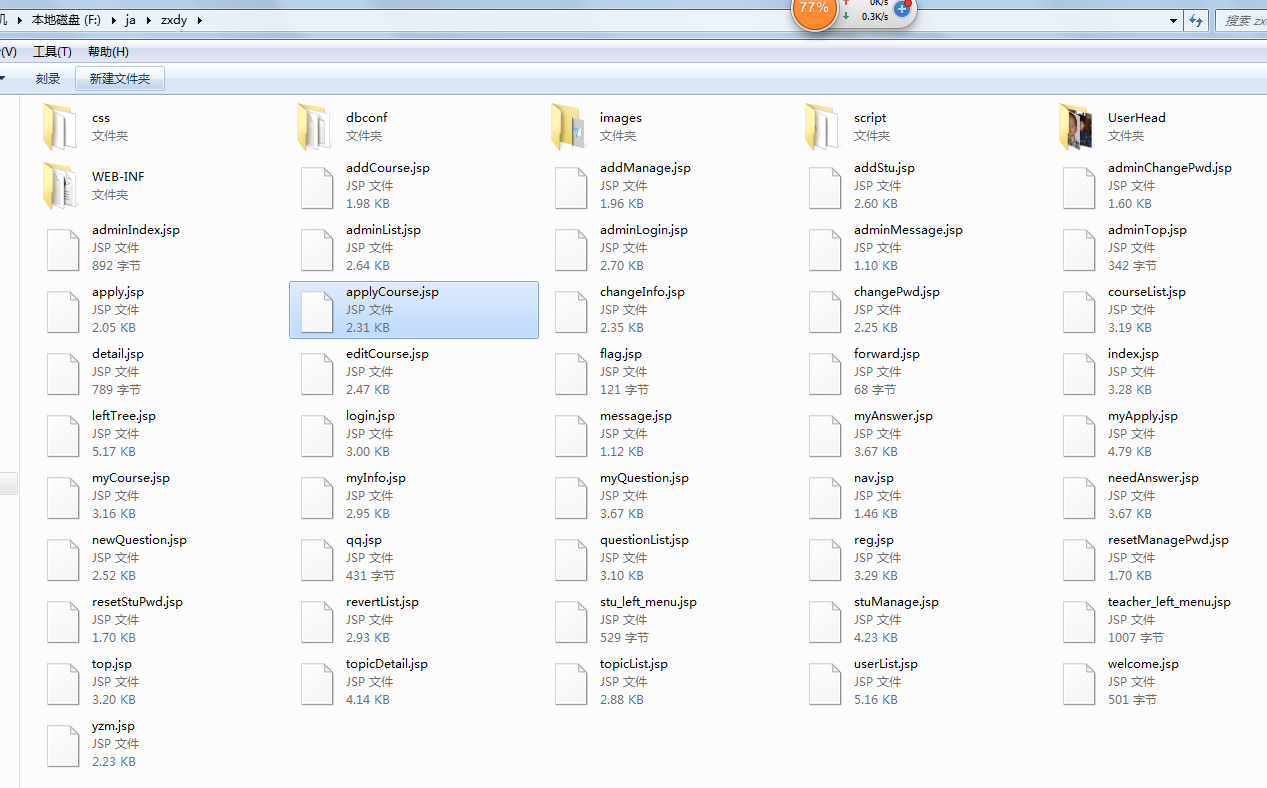Image resolution: width=1267 pixels, height=788 pixels.
Task: Select the script folder icon
Action: [x=823, y=127]
